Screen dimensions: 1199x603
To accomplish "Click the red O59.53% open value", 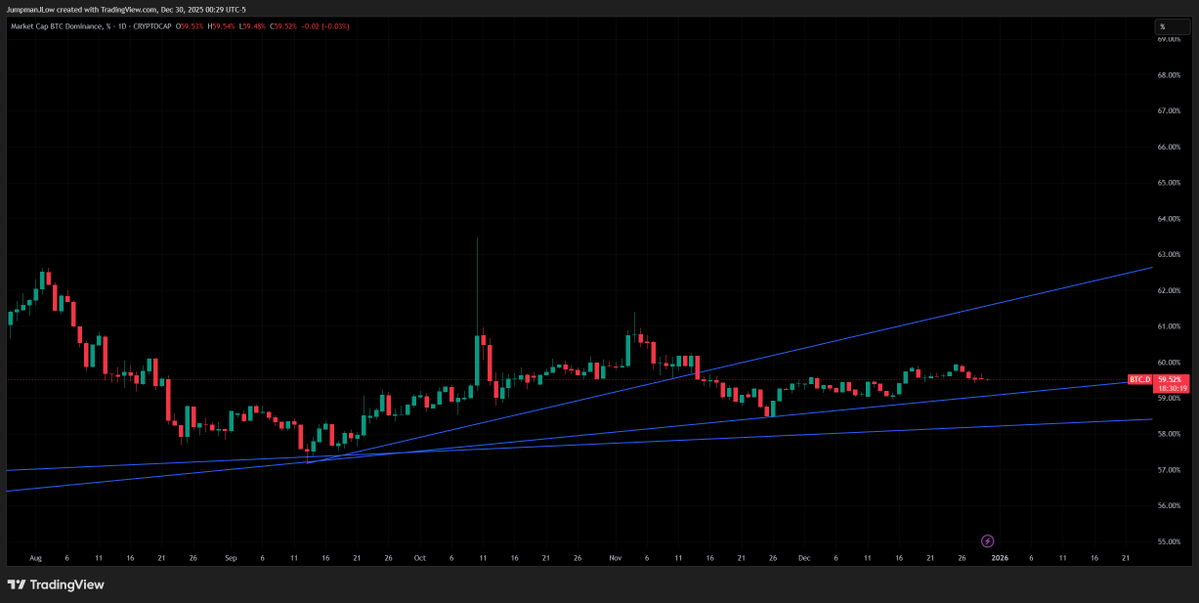I will click(190, 26).
